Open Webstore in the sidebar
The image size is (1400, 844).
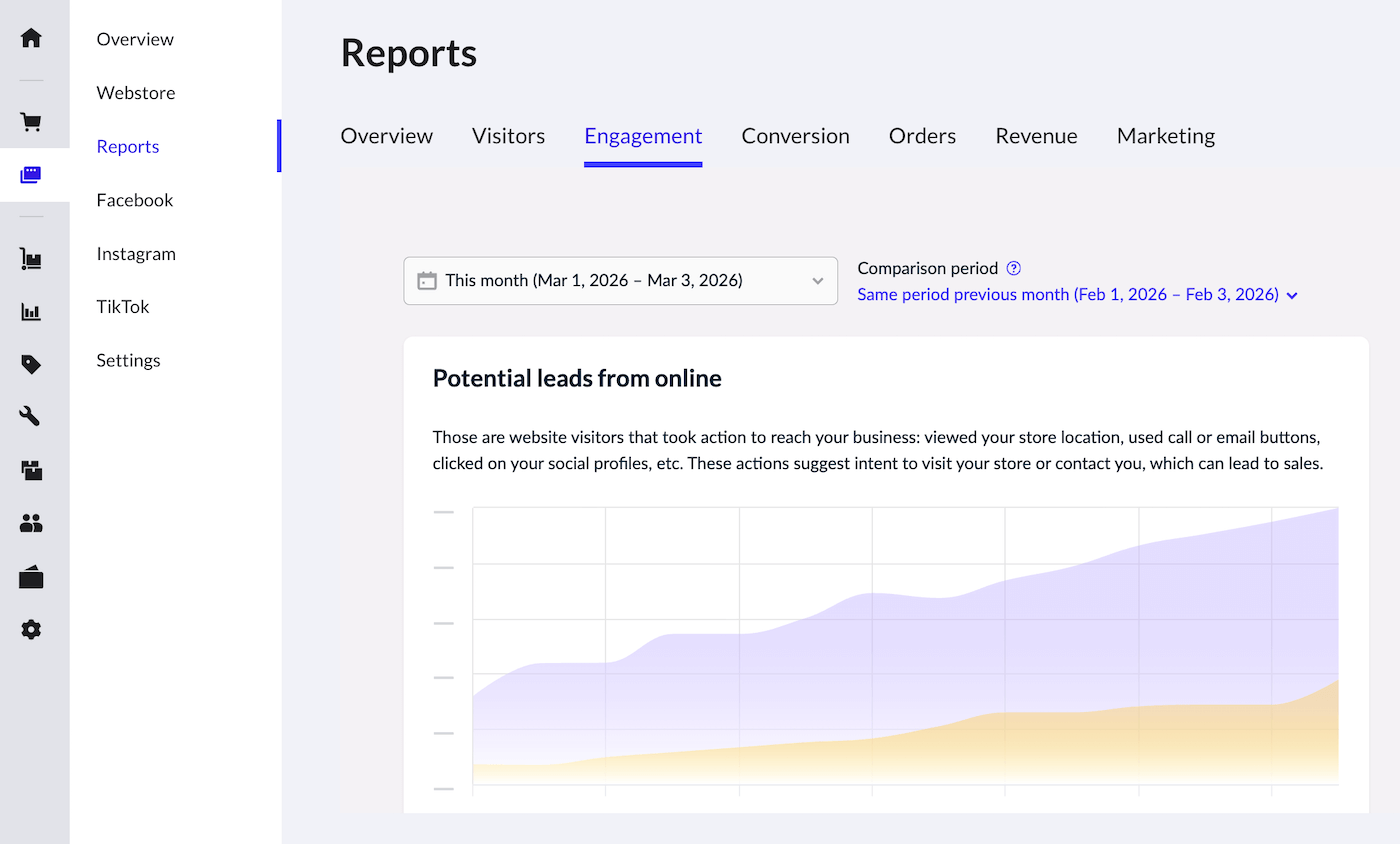coord(136,93)
